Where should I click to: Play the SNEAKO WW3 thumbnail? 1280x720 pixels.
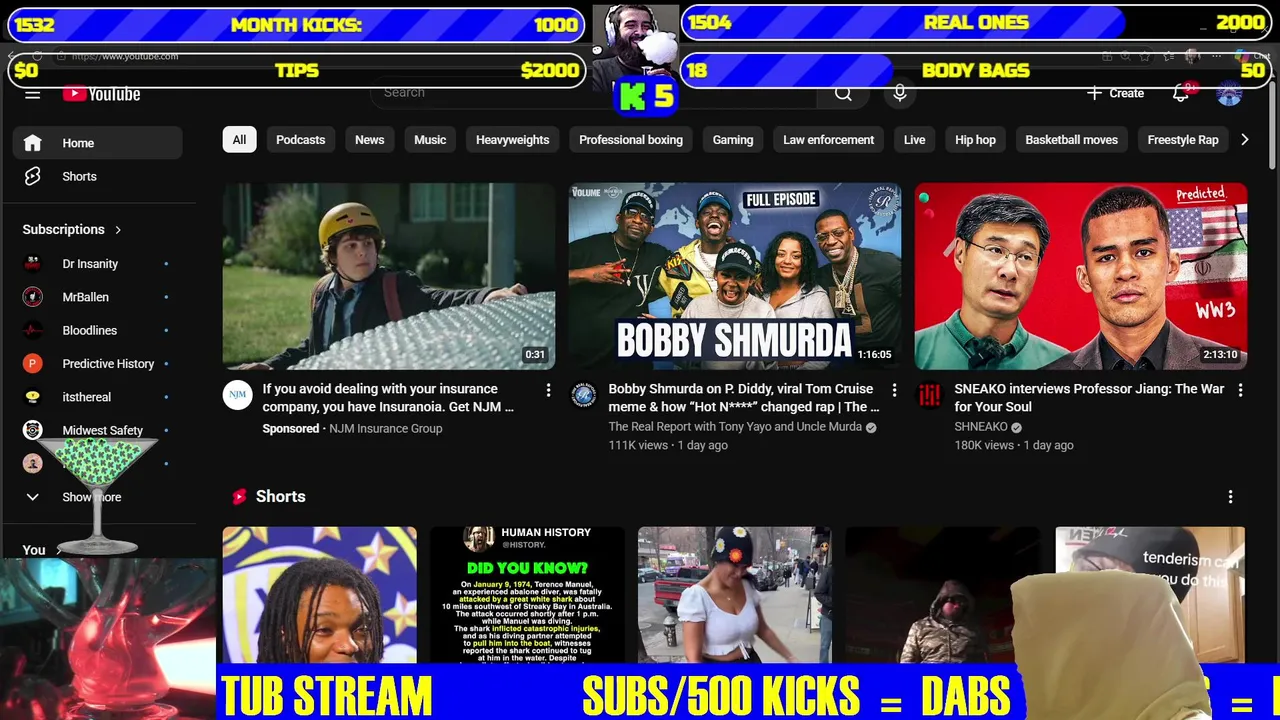click(x=1080, y=276)
